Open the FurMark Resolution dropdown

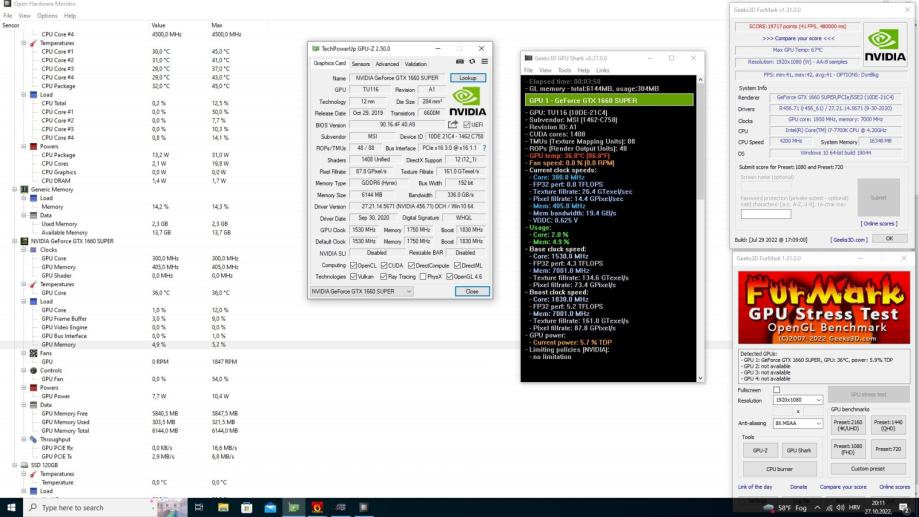797,400
